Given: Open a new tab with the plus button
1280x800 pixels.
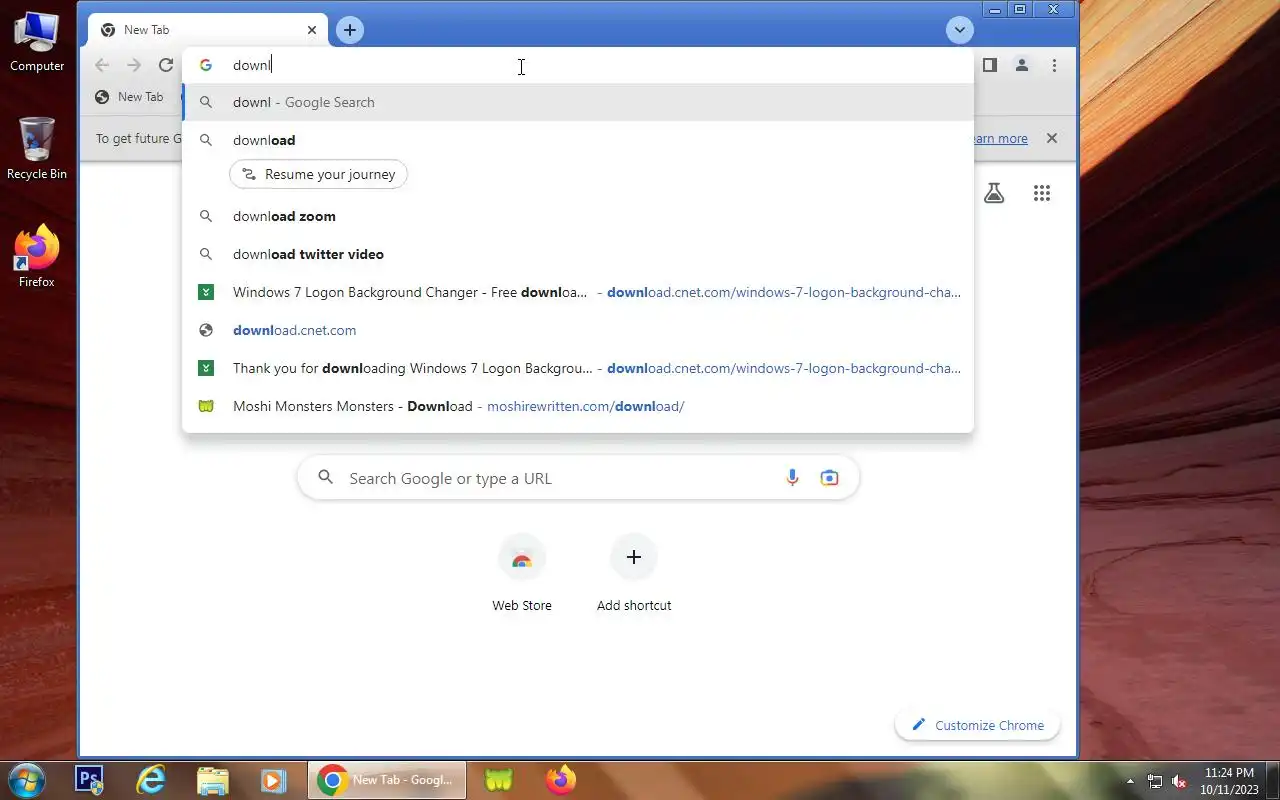Looking at the screenshot, I should pos(349,30).
